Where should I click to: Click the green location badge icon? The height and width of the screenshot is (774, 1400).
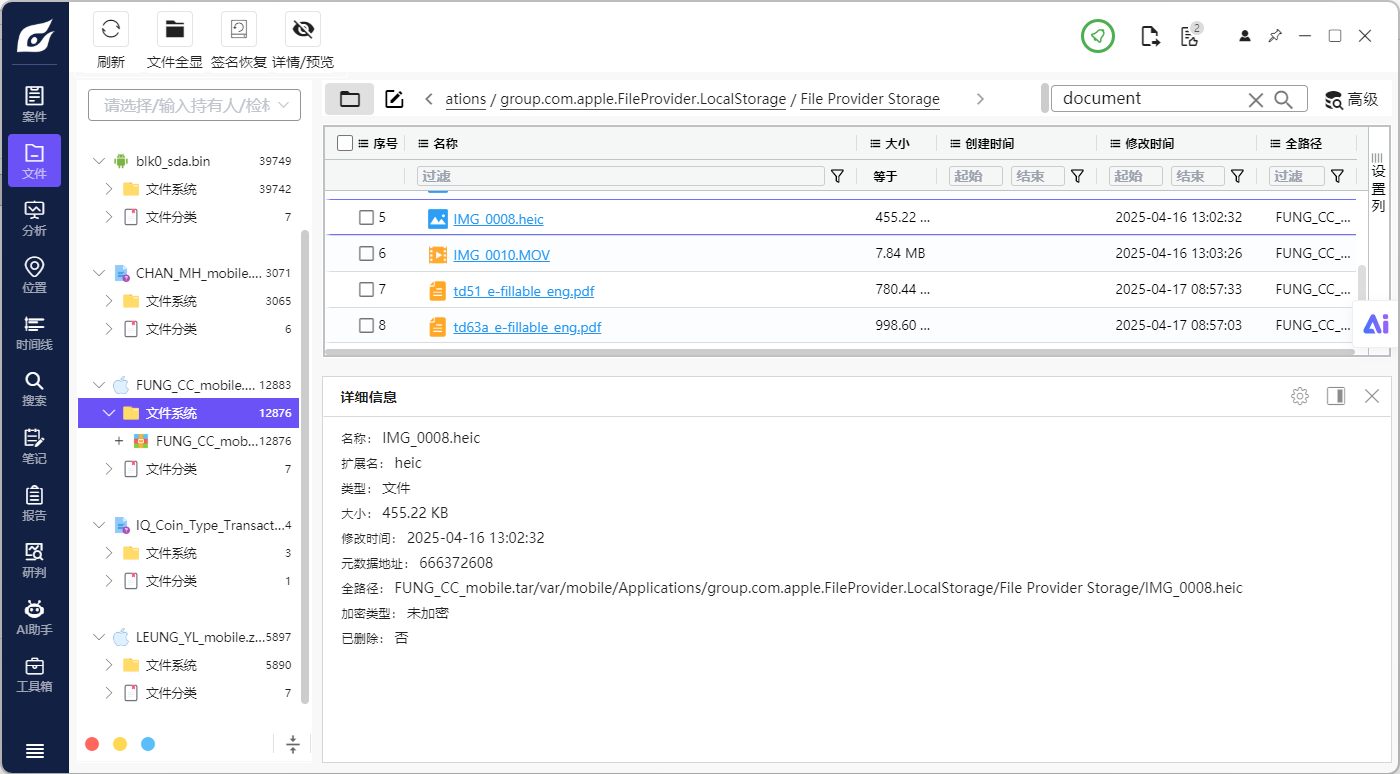pyautogui.click(x=1098, y=36)
